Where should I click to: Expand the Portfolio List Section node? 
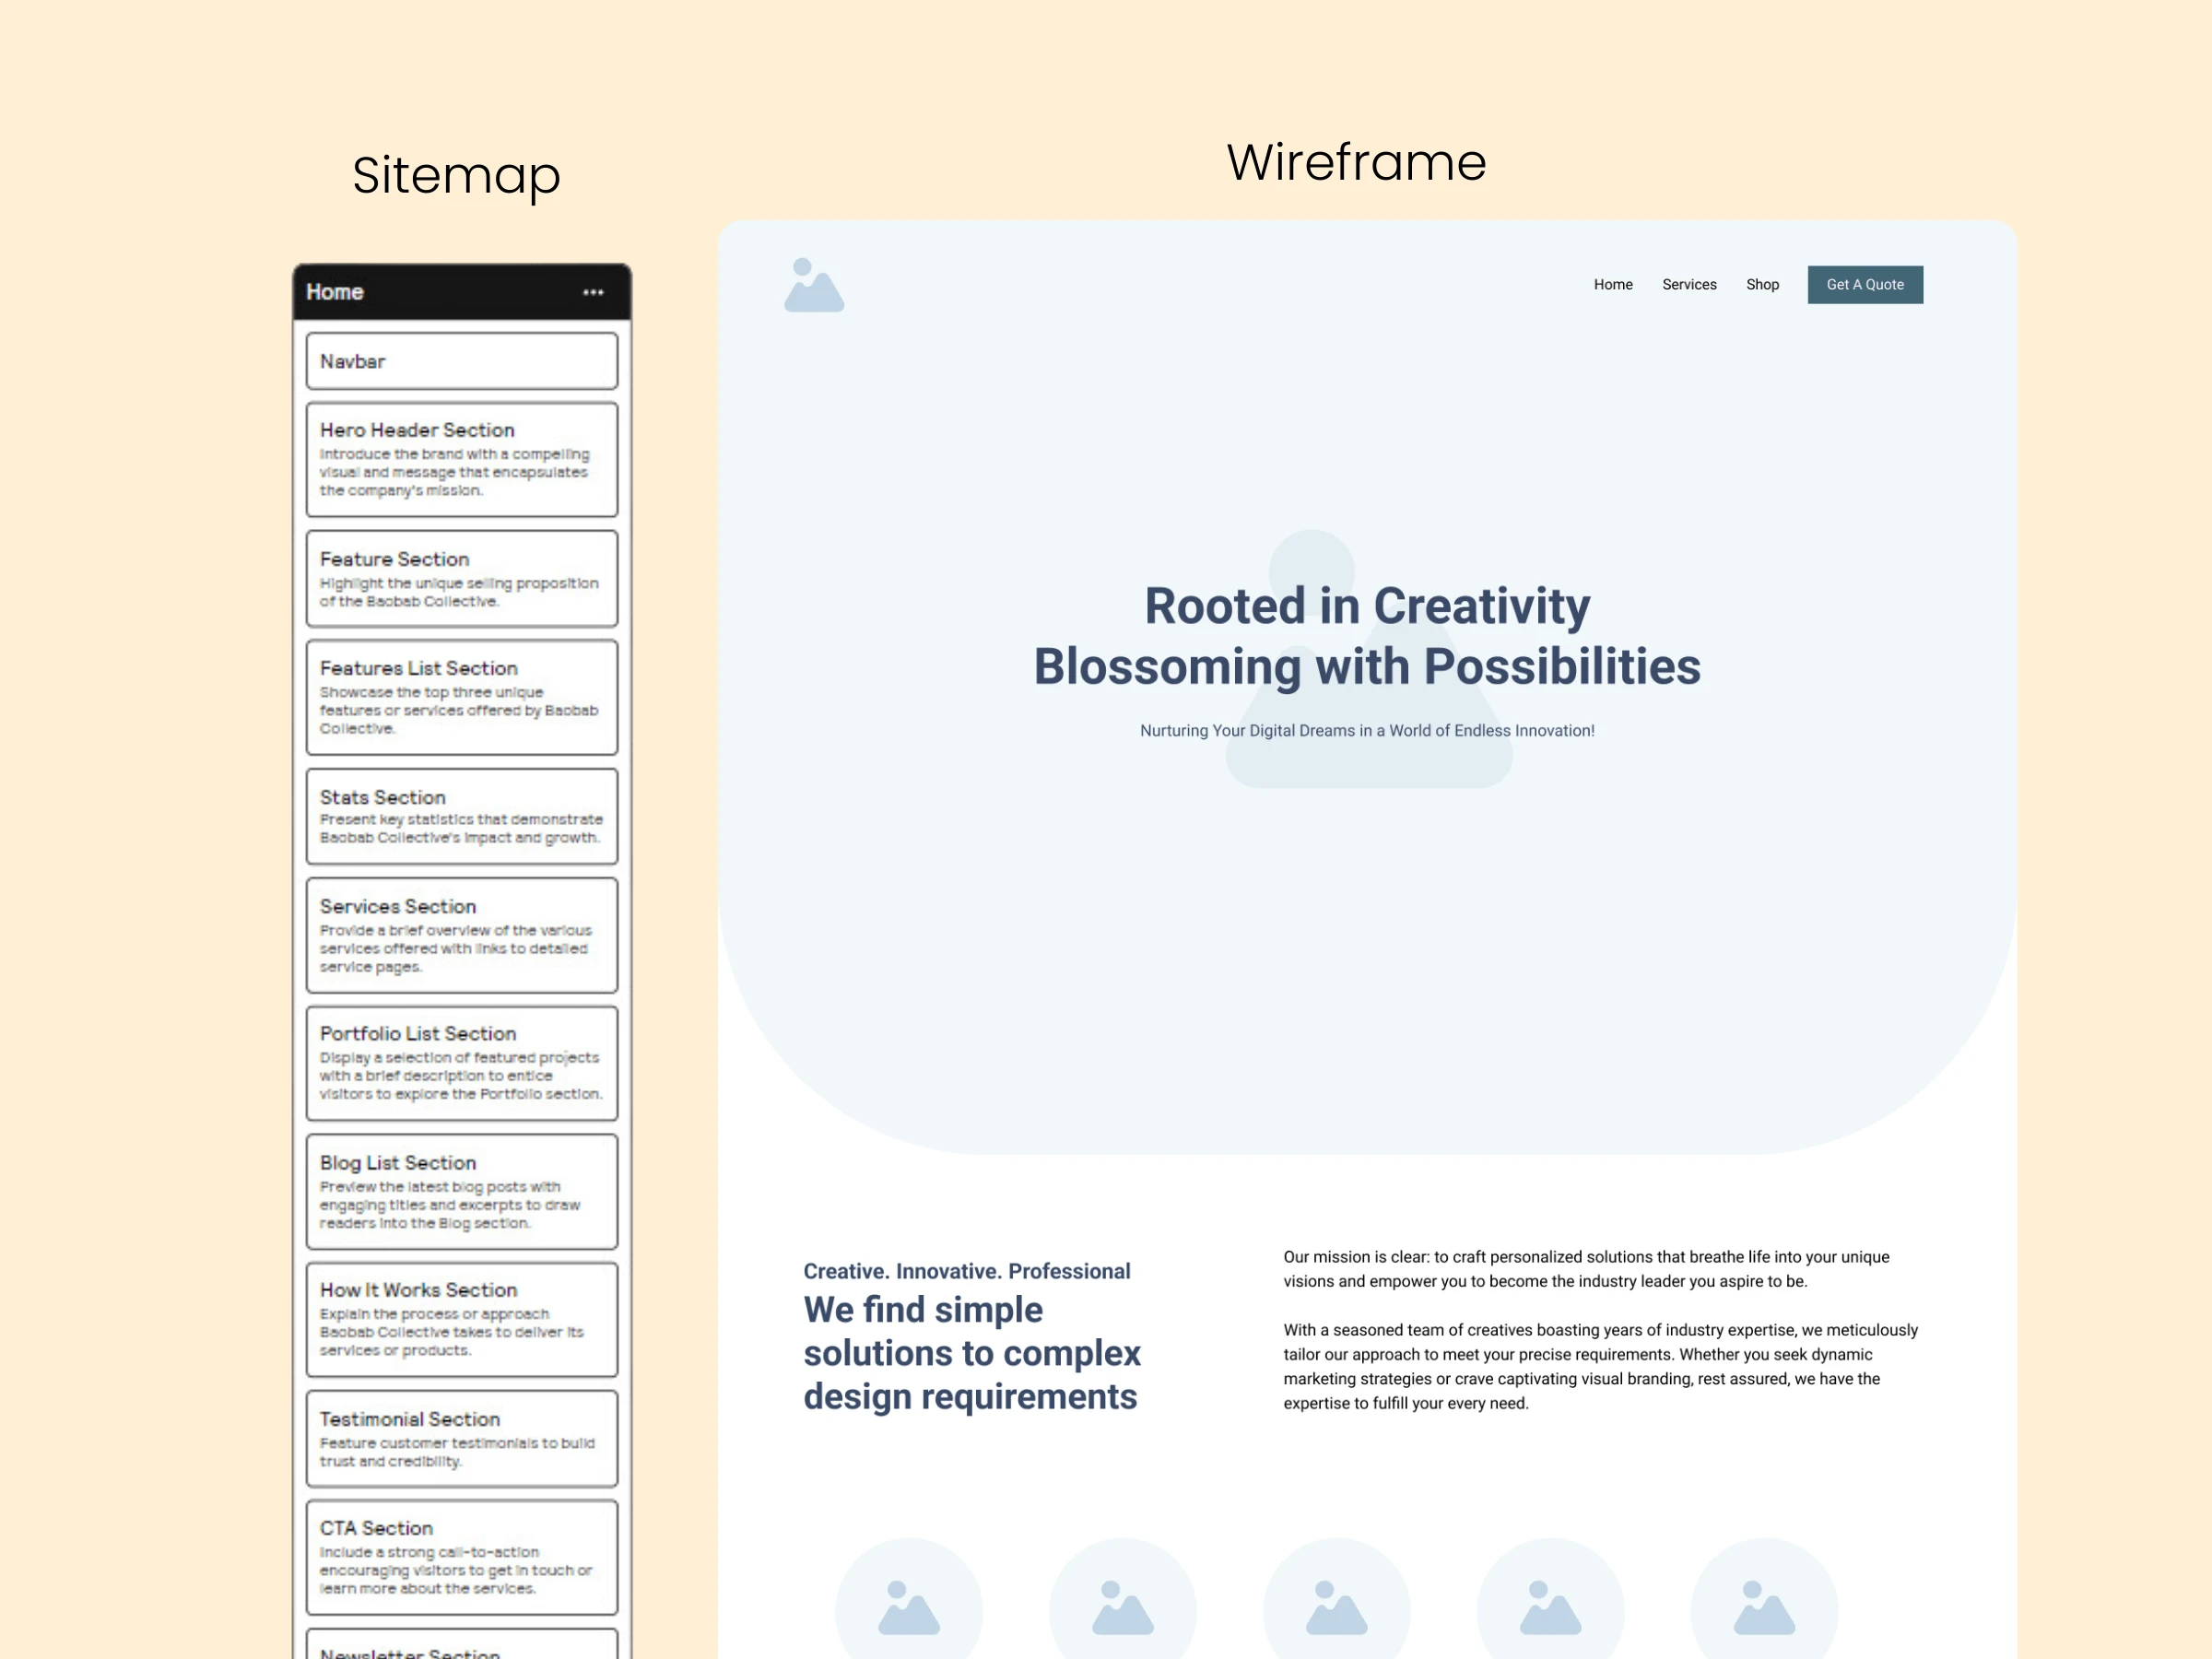[x=462, y=1065]
